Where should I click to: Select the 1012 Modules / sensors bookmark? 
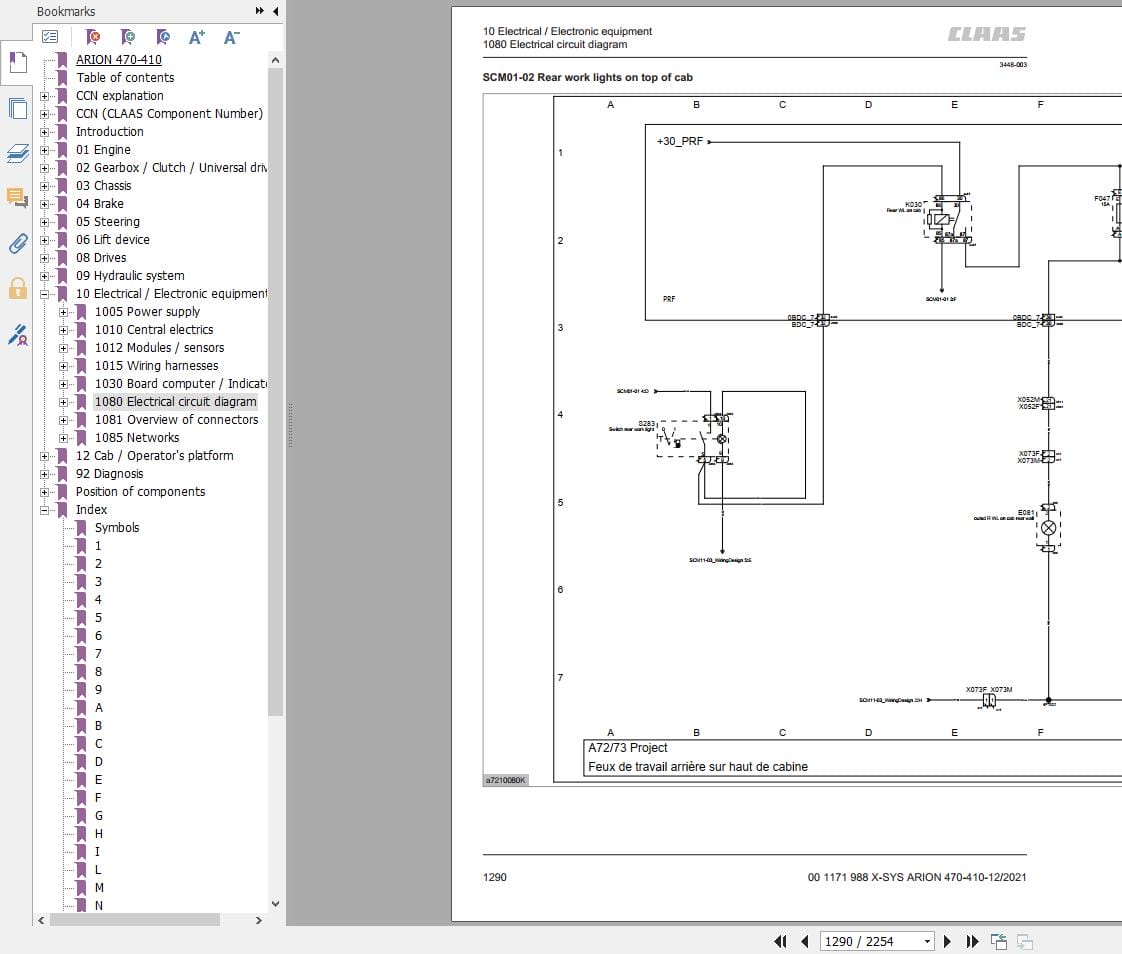pos(160,348)
